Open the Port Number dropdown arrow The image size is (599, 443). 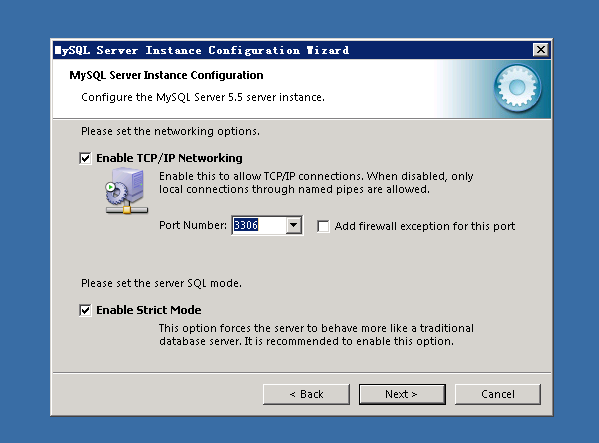[293, 225]
